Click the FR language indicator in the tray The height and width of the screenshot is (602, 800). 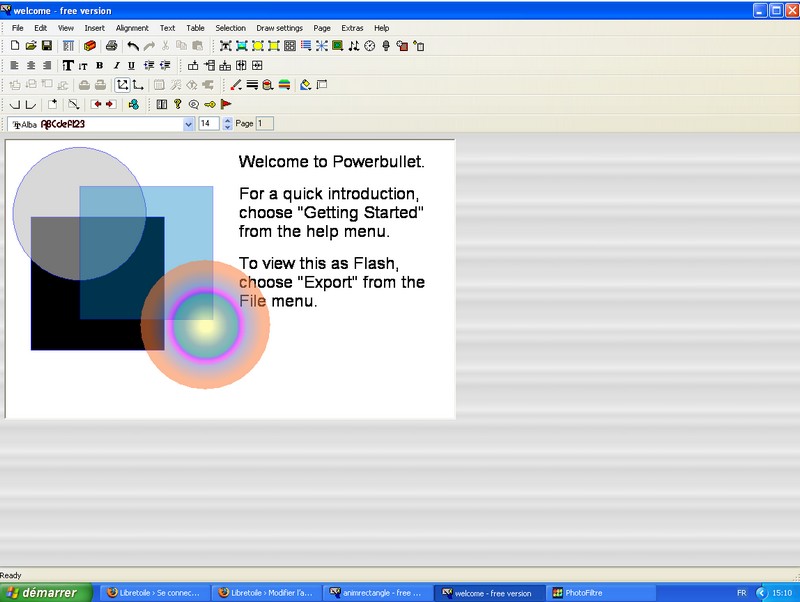click(741, 593)
